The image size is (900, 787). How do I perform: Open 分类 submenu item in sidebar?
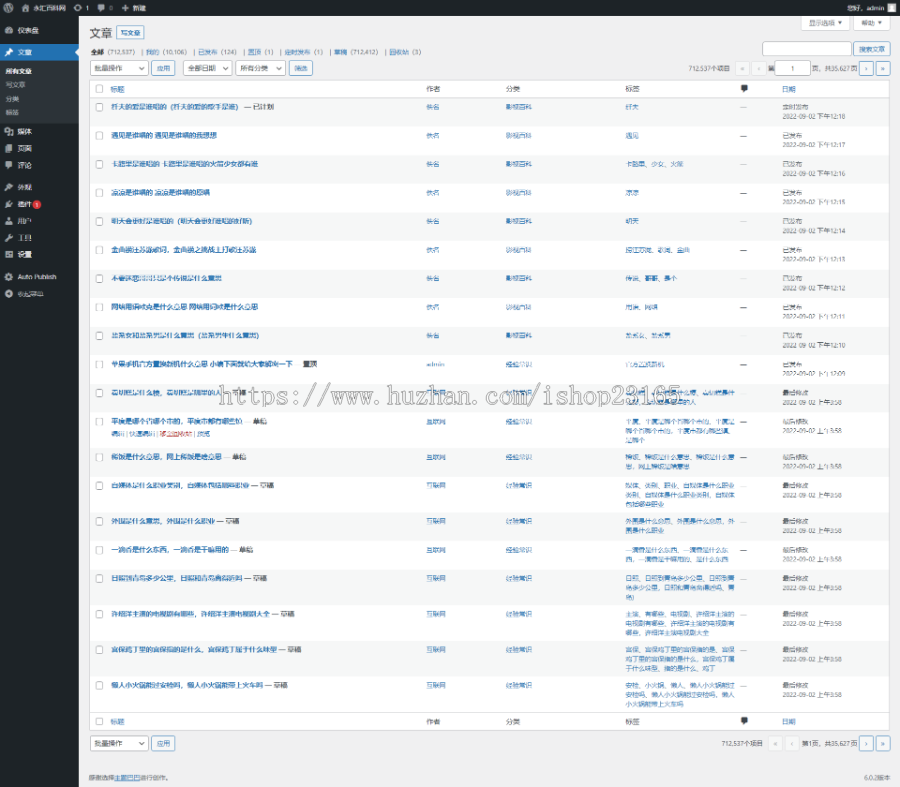tap(12, 99)
